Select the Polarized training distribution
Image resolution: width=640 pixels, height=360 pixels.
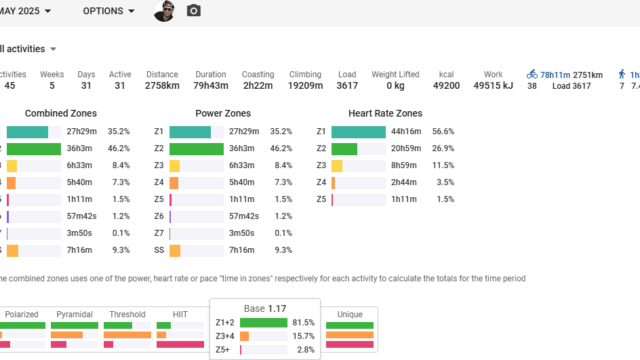[x=22, y=330]
